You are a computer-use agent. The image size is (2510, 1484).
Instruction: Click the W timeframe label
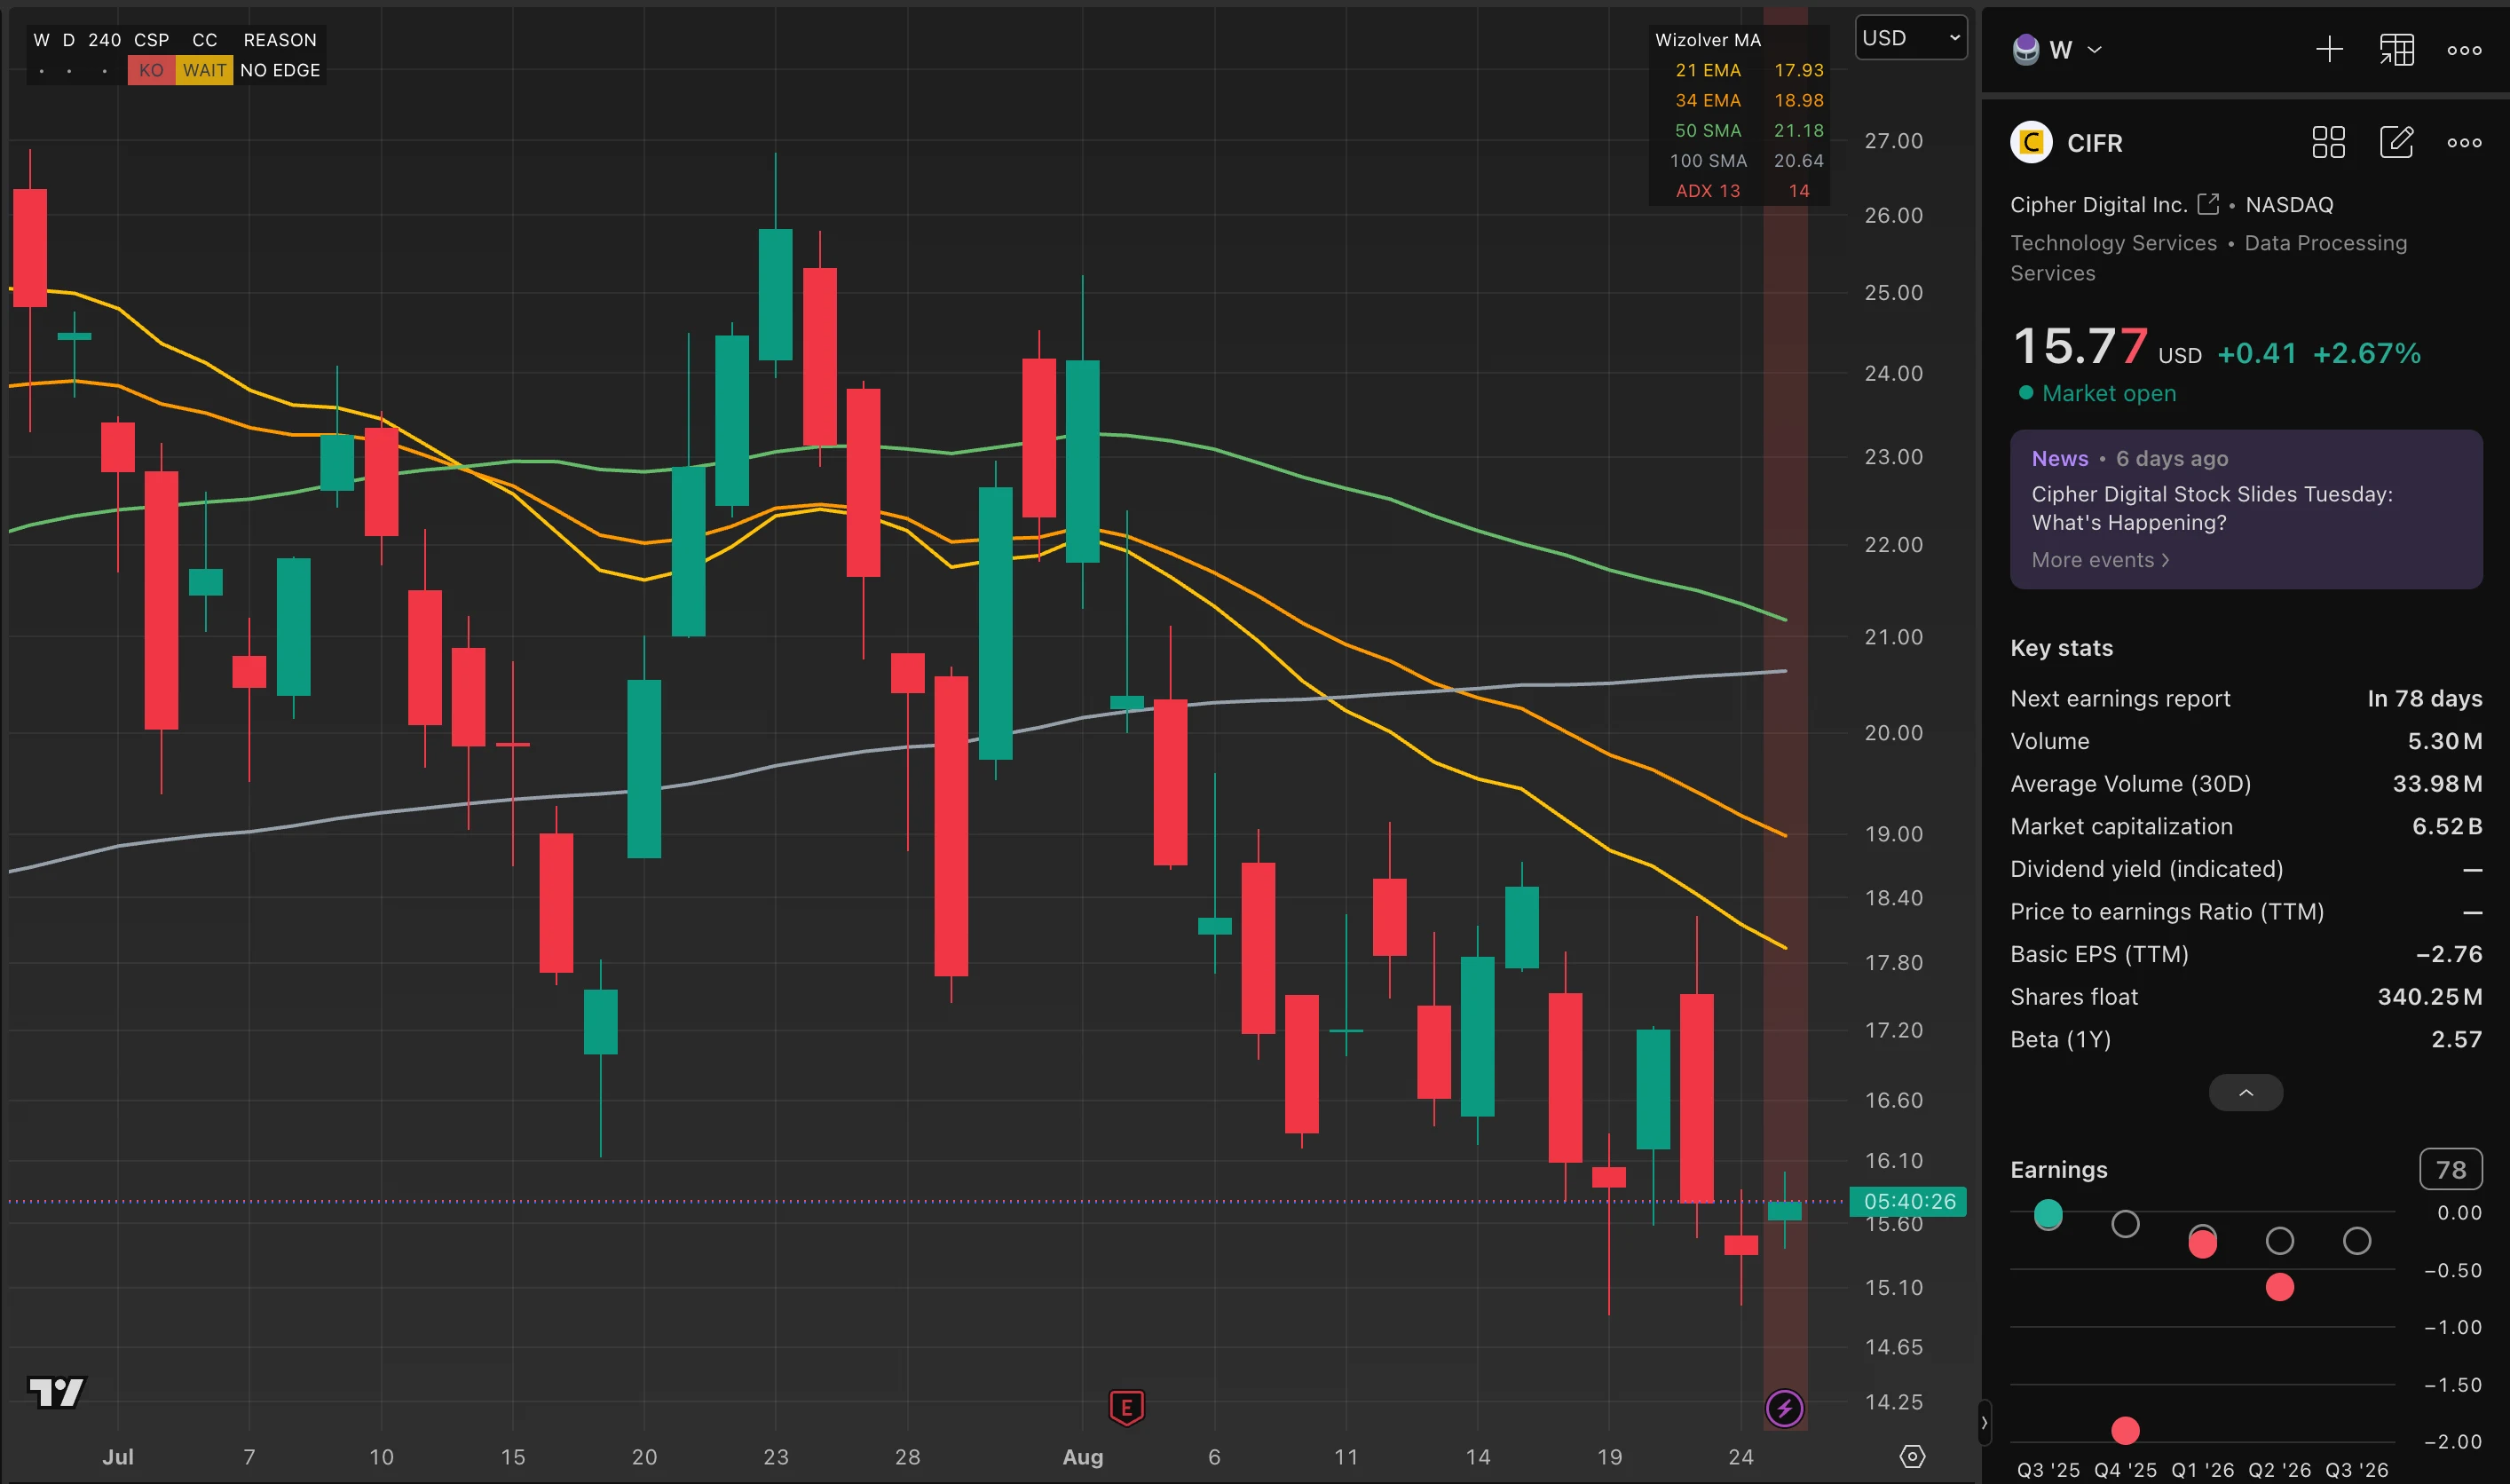pyautogui.click(x=41, y=40)
